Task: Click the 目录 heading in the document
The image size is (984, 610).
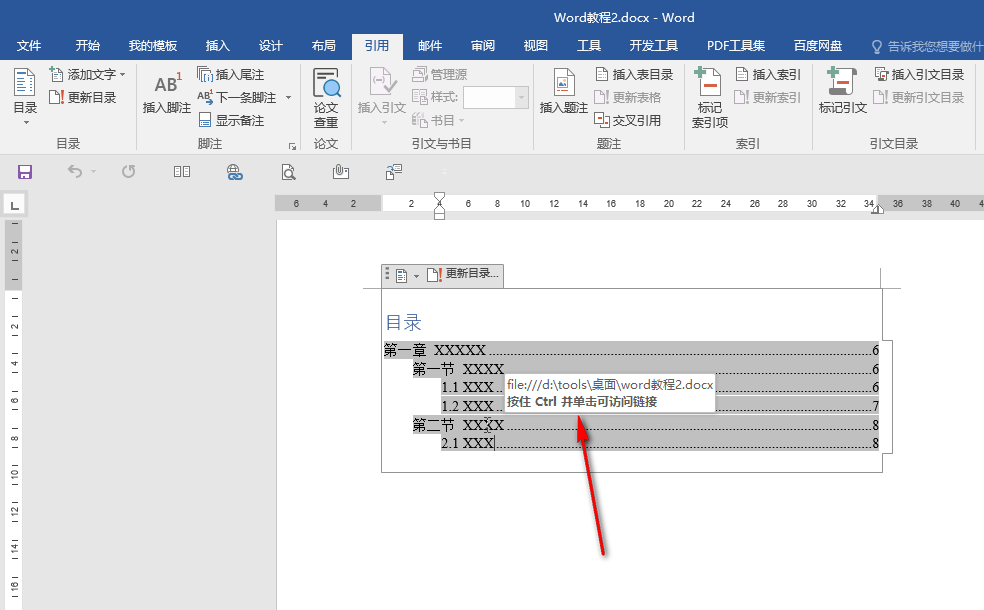Action: [x=403, y=323]
